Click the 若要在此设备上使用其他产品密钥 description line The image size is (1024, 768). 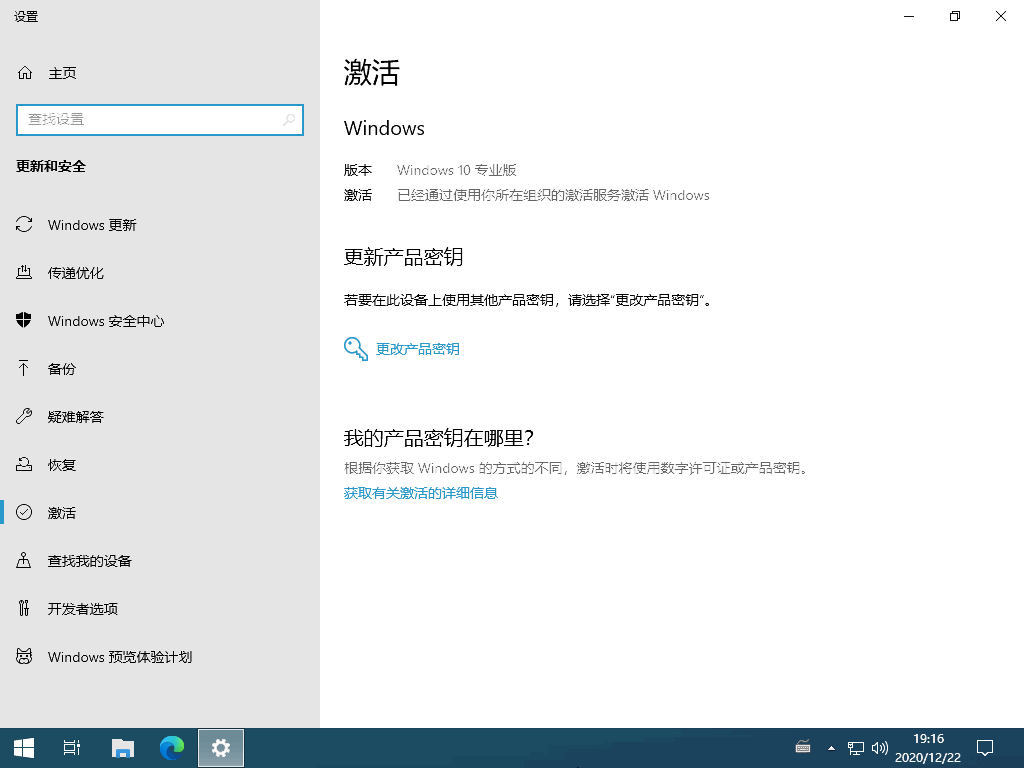tap(527, 300)
